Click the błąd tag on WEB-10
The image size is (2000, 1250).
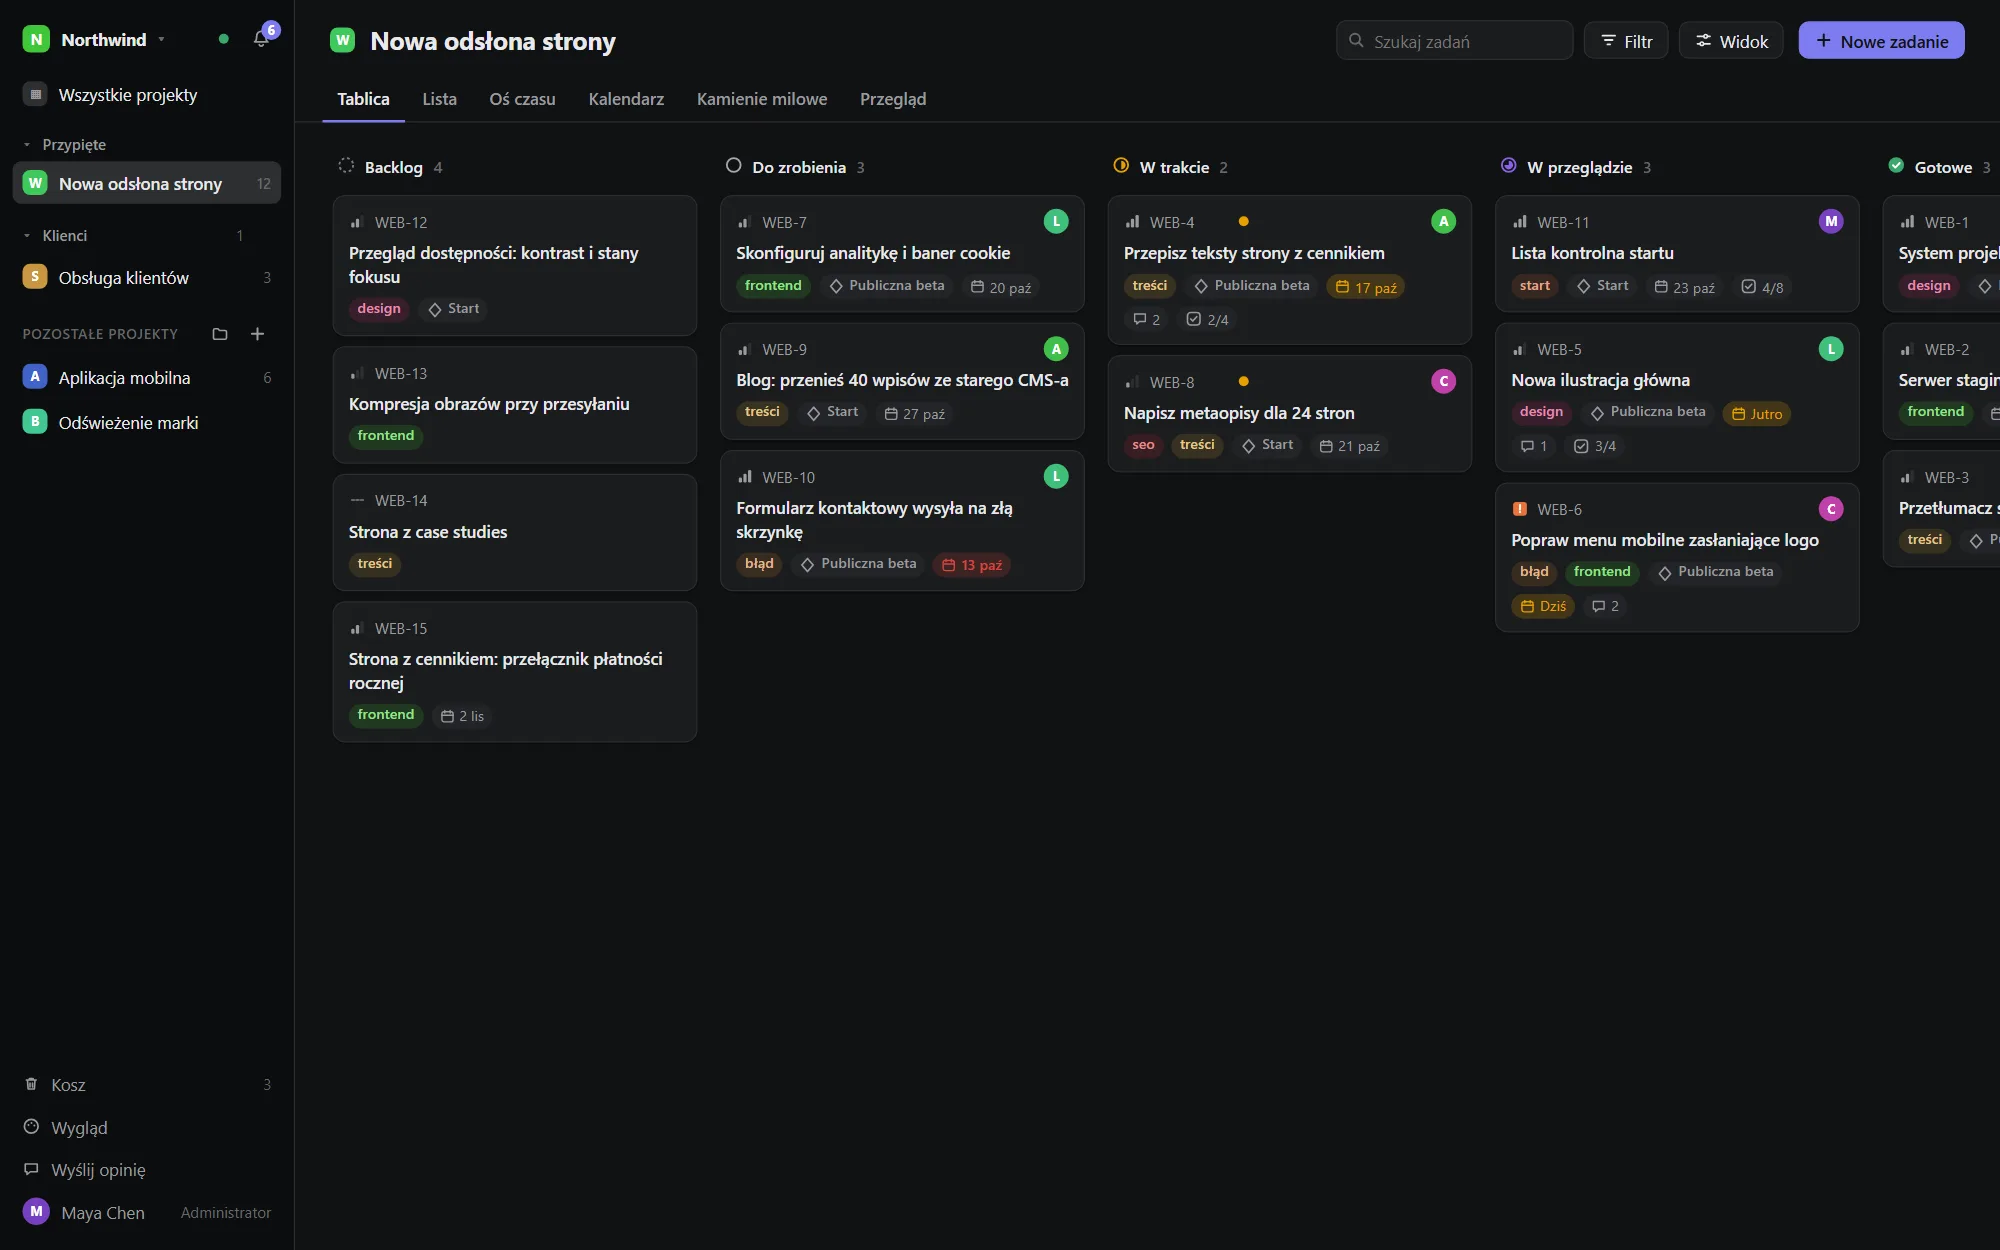pyautogui.click(x=759, y=564)
